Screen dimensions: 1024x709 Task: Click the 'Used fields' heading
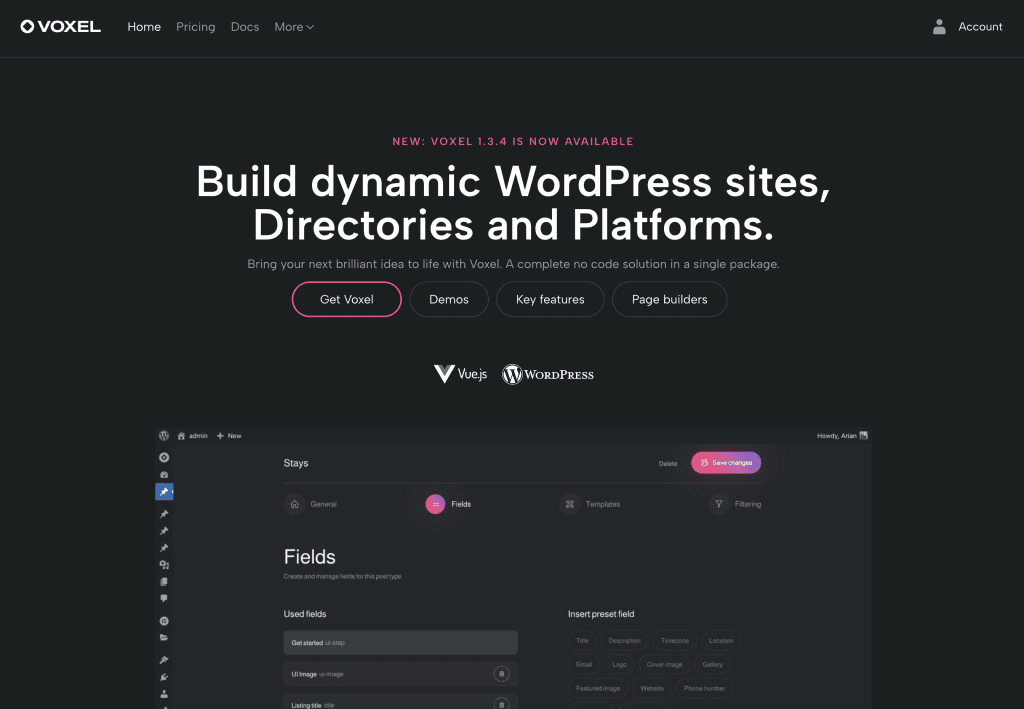pos(305,614)
